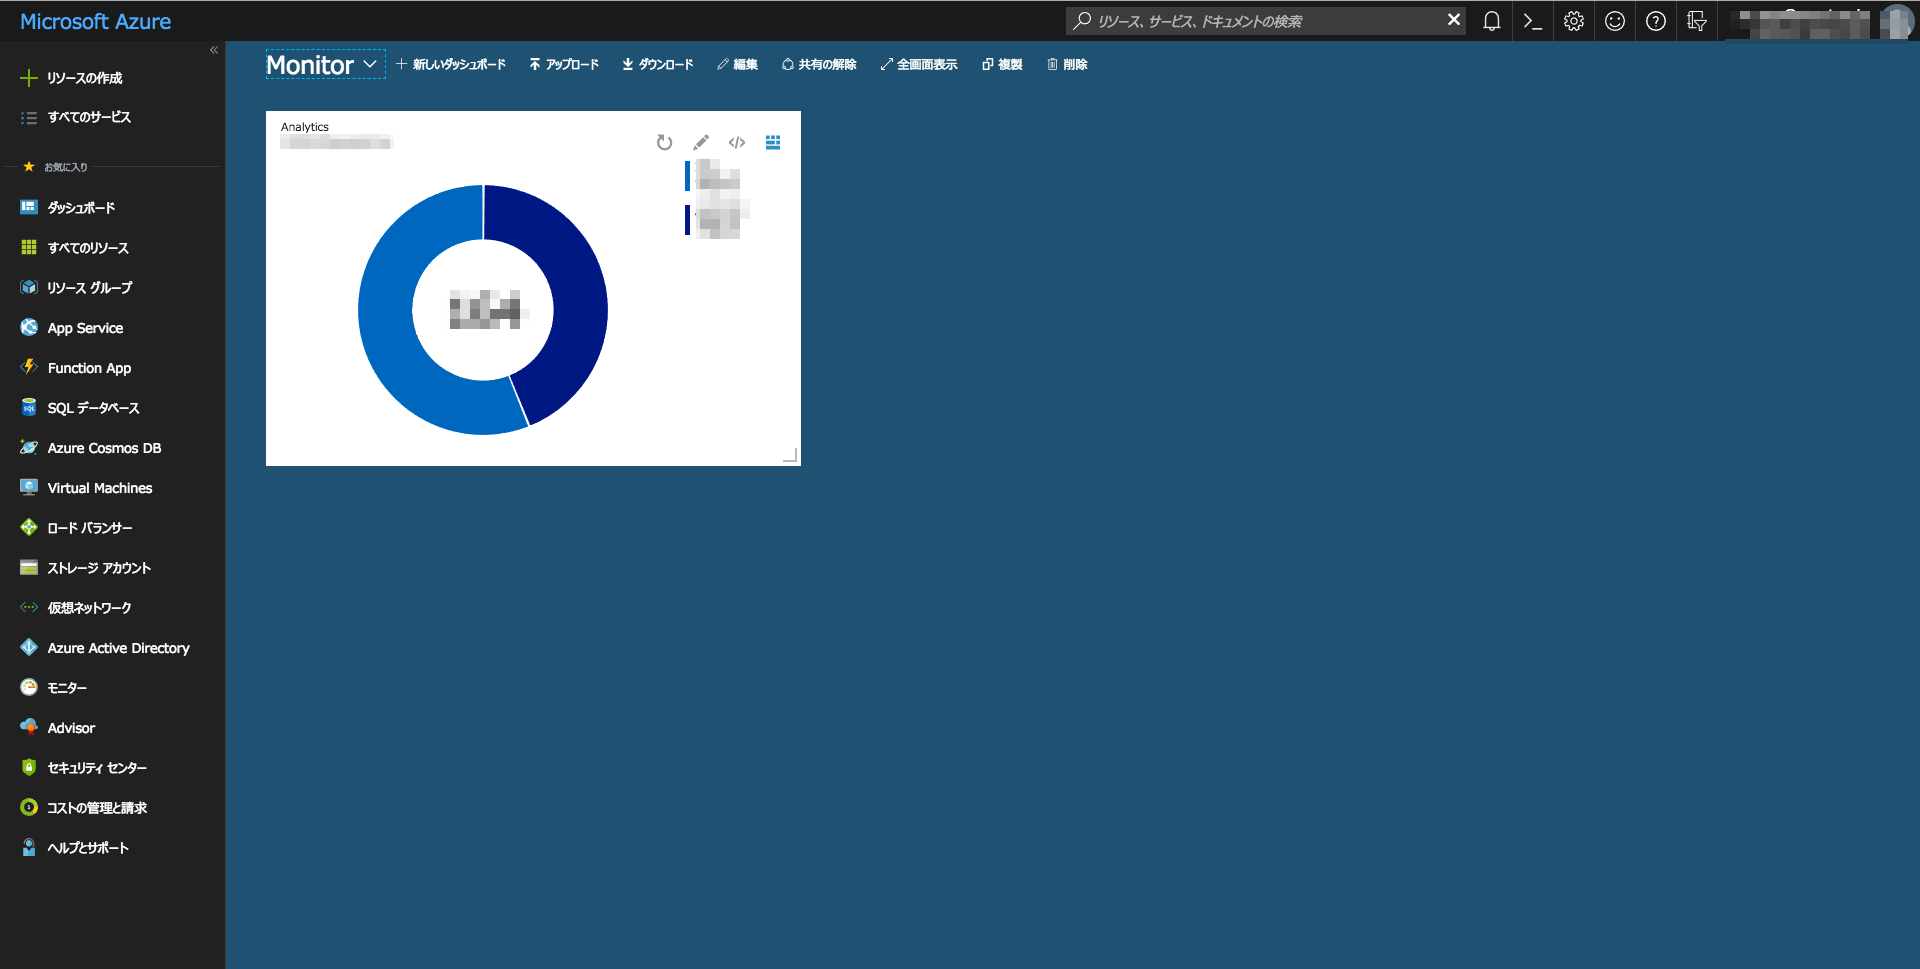Open the Monitor dashboard dropdown

coord(325,64)
